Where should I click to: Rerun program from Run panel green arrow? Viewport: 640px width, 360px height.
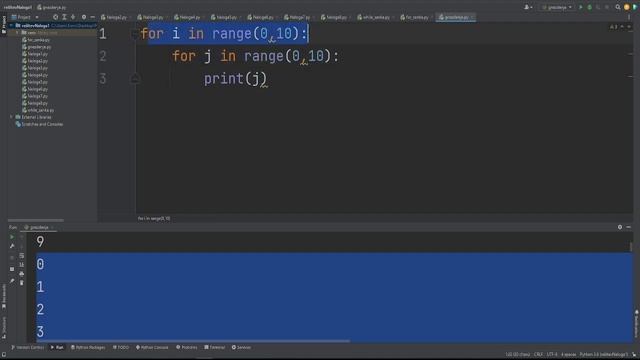click(12, 237)
